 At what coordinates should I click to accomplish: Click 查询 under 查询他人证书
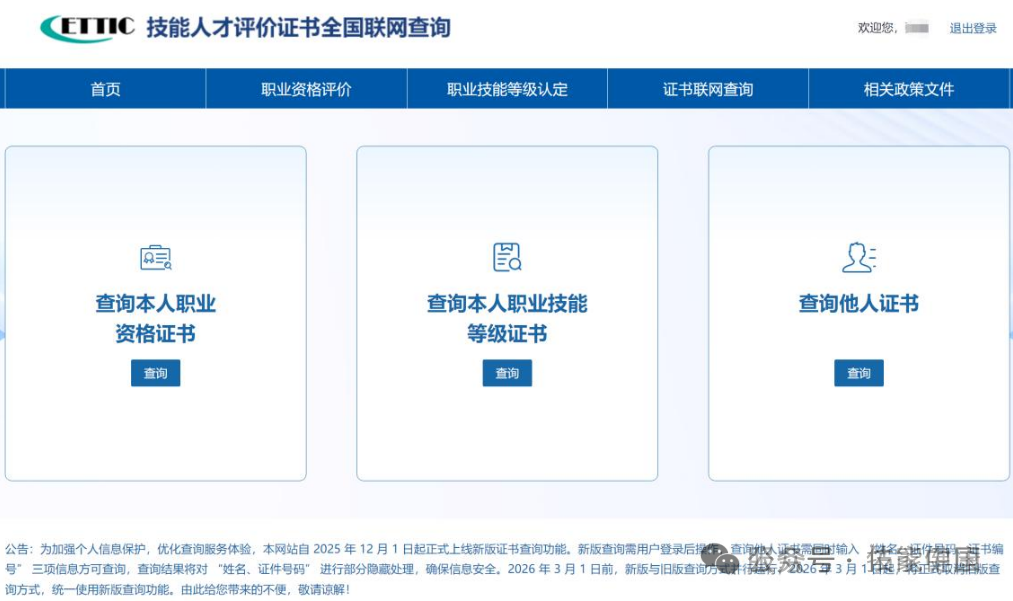coord(858,372)
